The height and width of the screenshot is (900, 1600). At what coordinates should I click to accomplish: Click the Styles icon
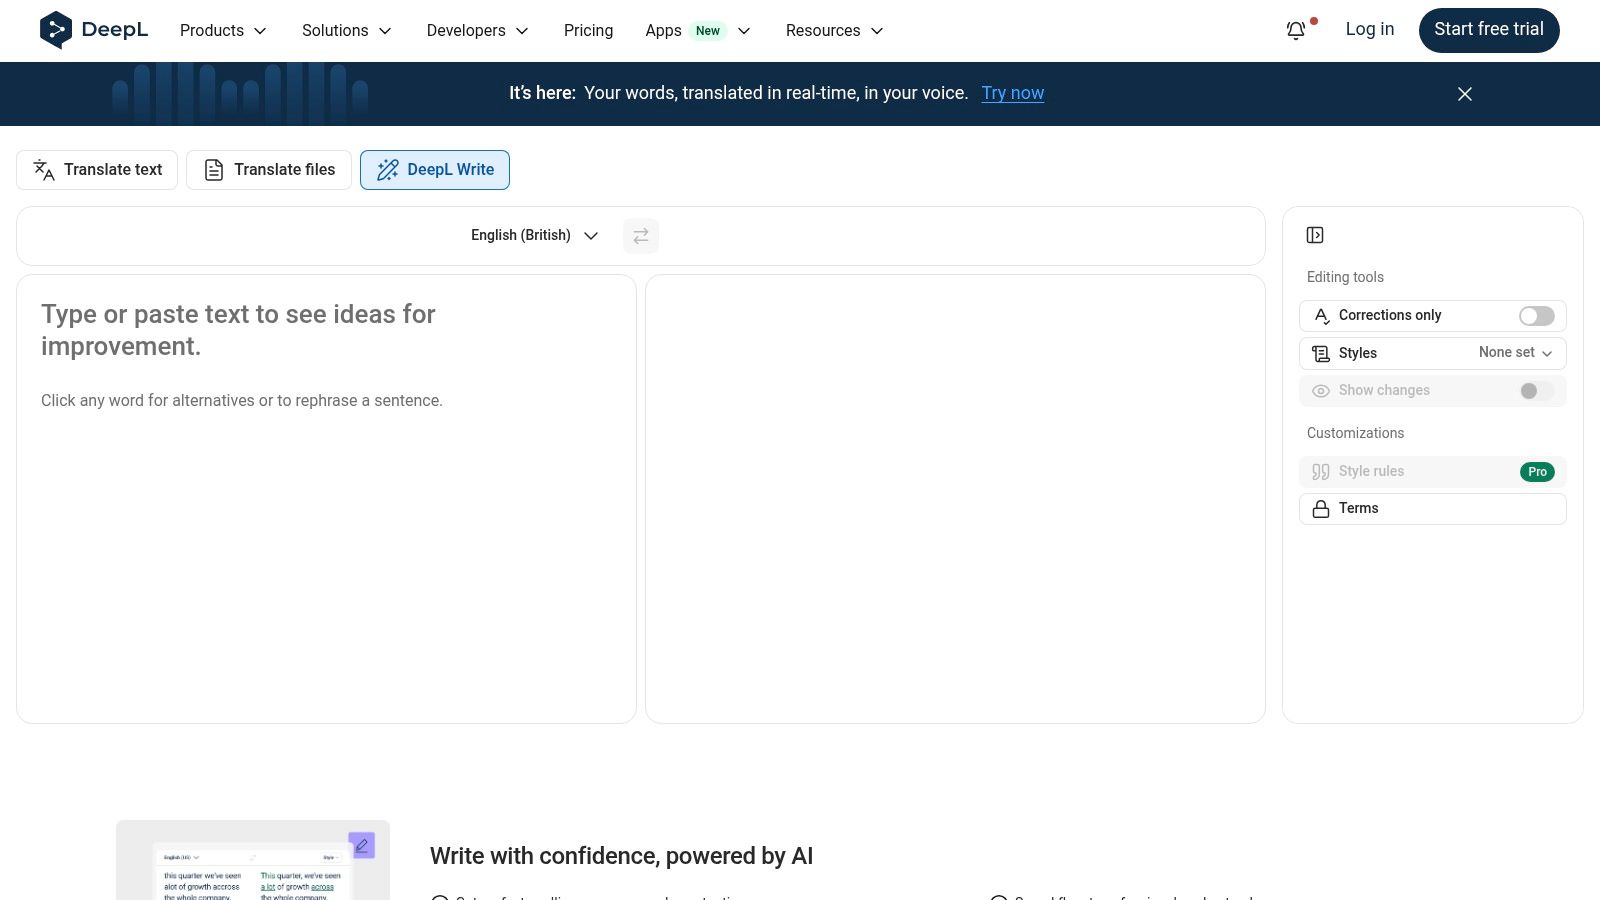click(1321, 353)
